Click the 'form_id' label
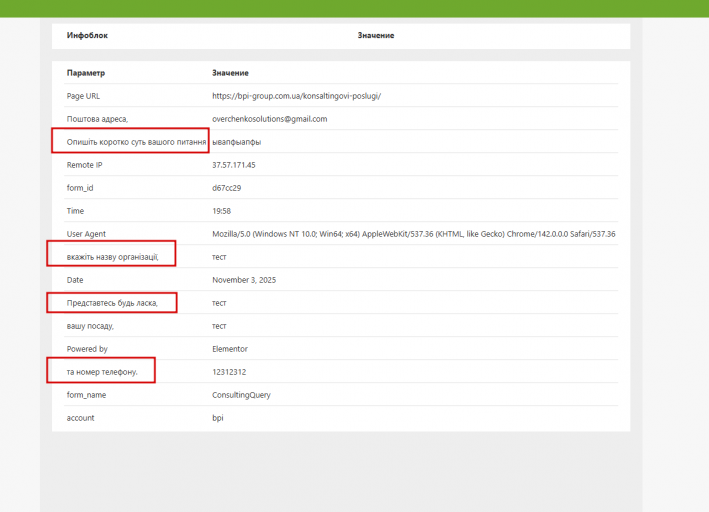The width and height of the screenshot is (709, 512). coord(80,188)
